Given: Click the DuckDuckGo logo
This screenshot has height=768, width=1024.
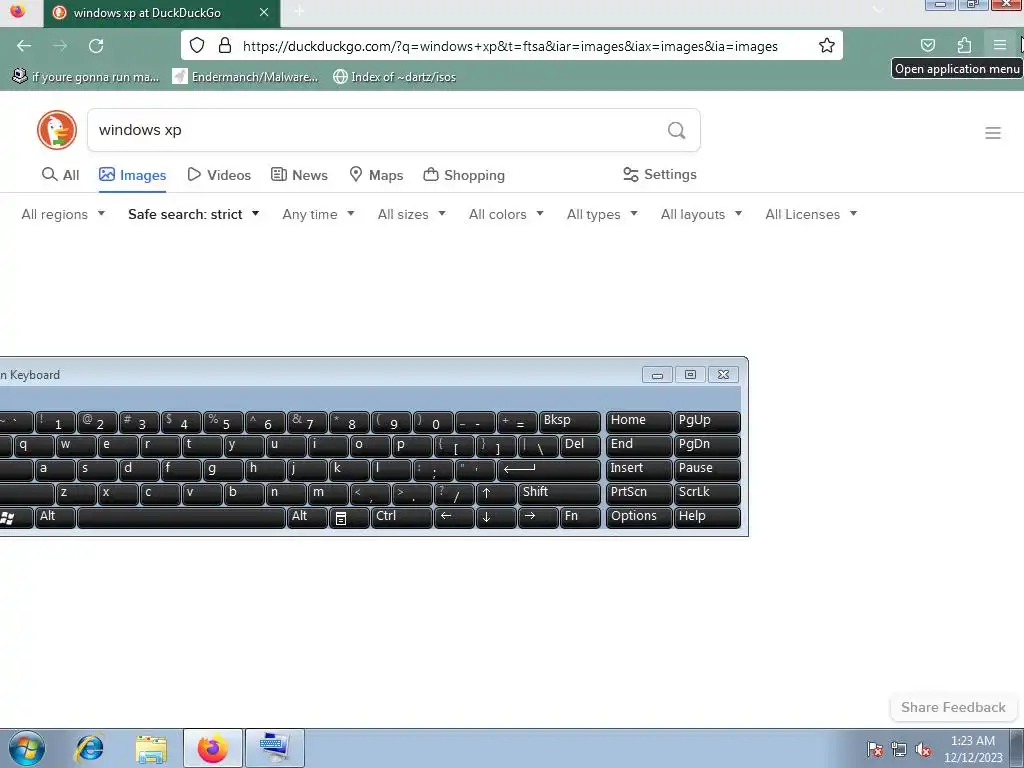Looking at the screenshot, I should click(57, 130).
